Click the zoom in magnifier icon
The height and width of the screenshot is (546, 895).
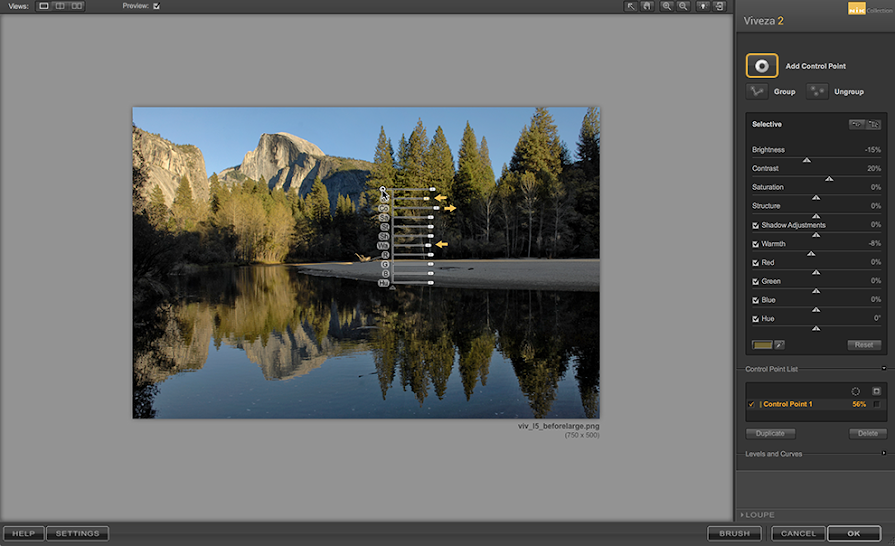click(x=666, y=6)
